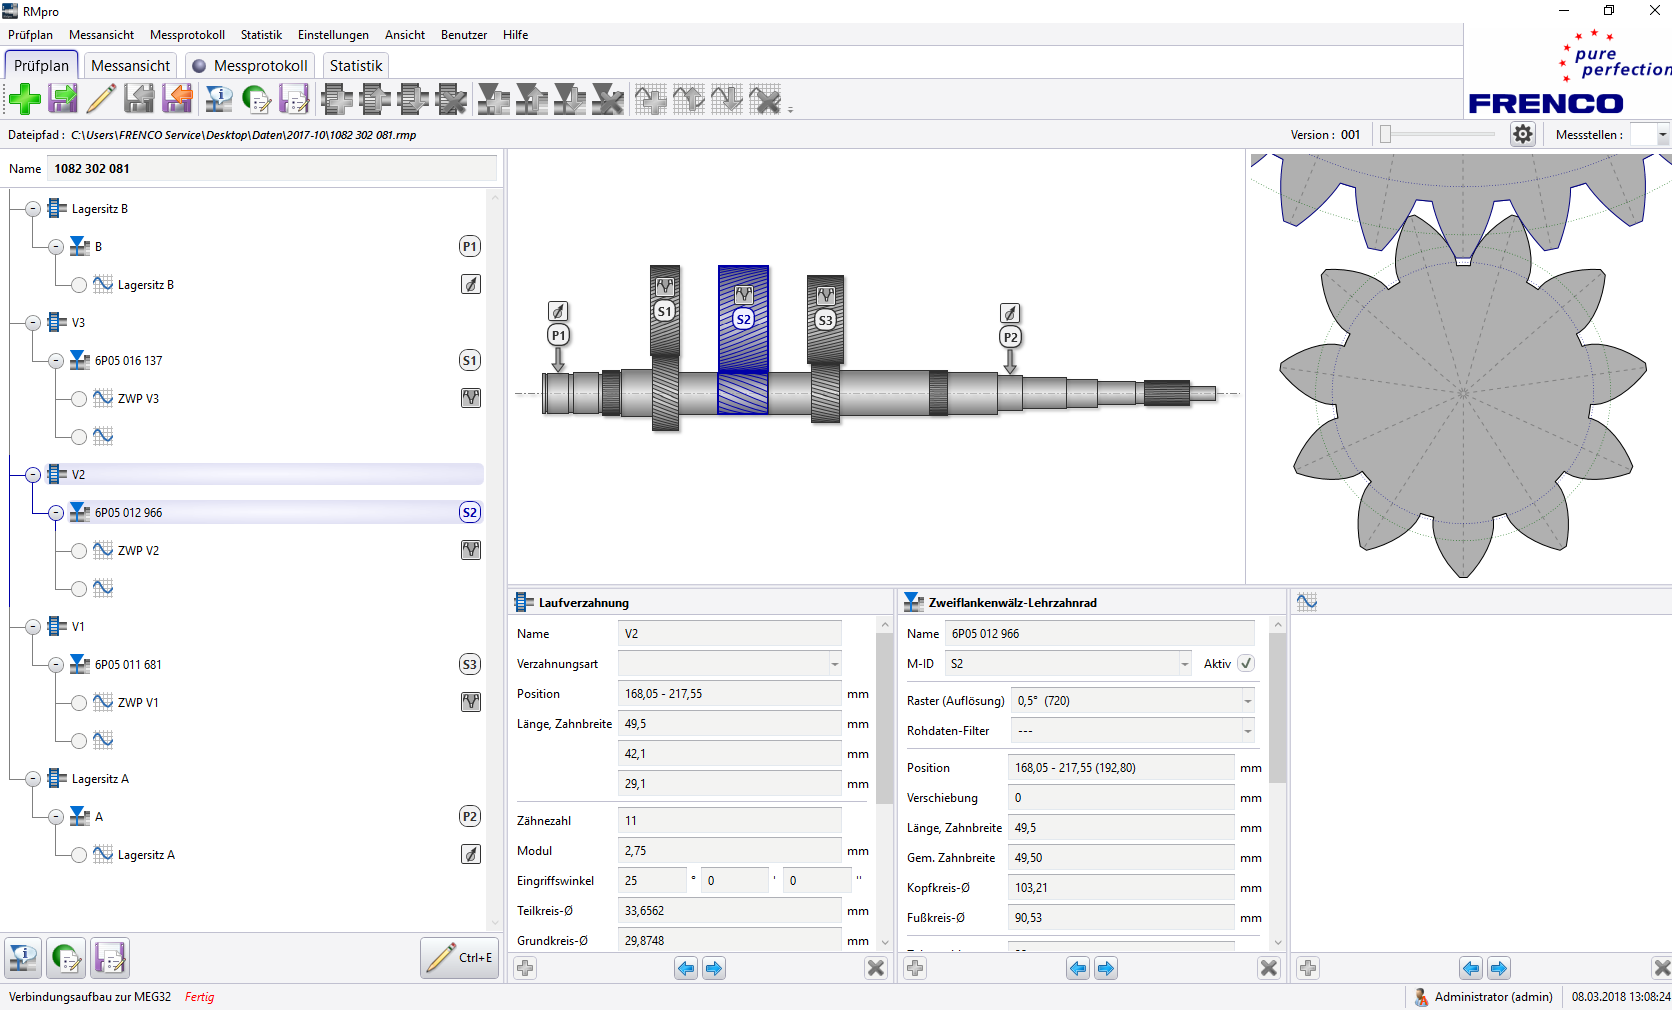Click the P2 probe marker on shaft diagram
This screenshot has width=1672, height=1010.
tap(1010, 337)
